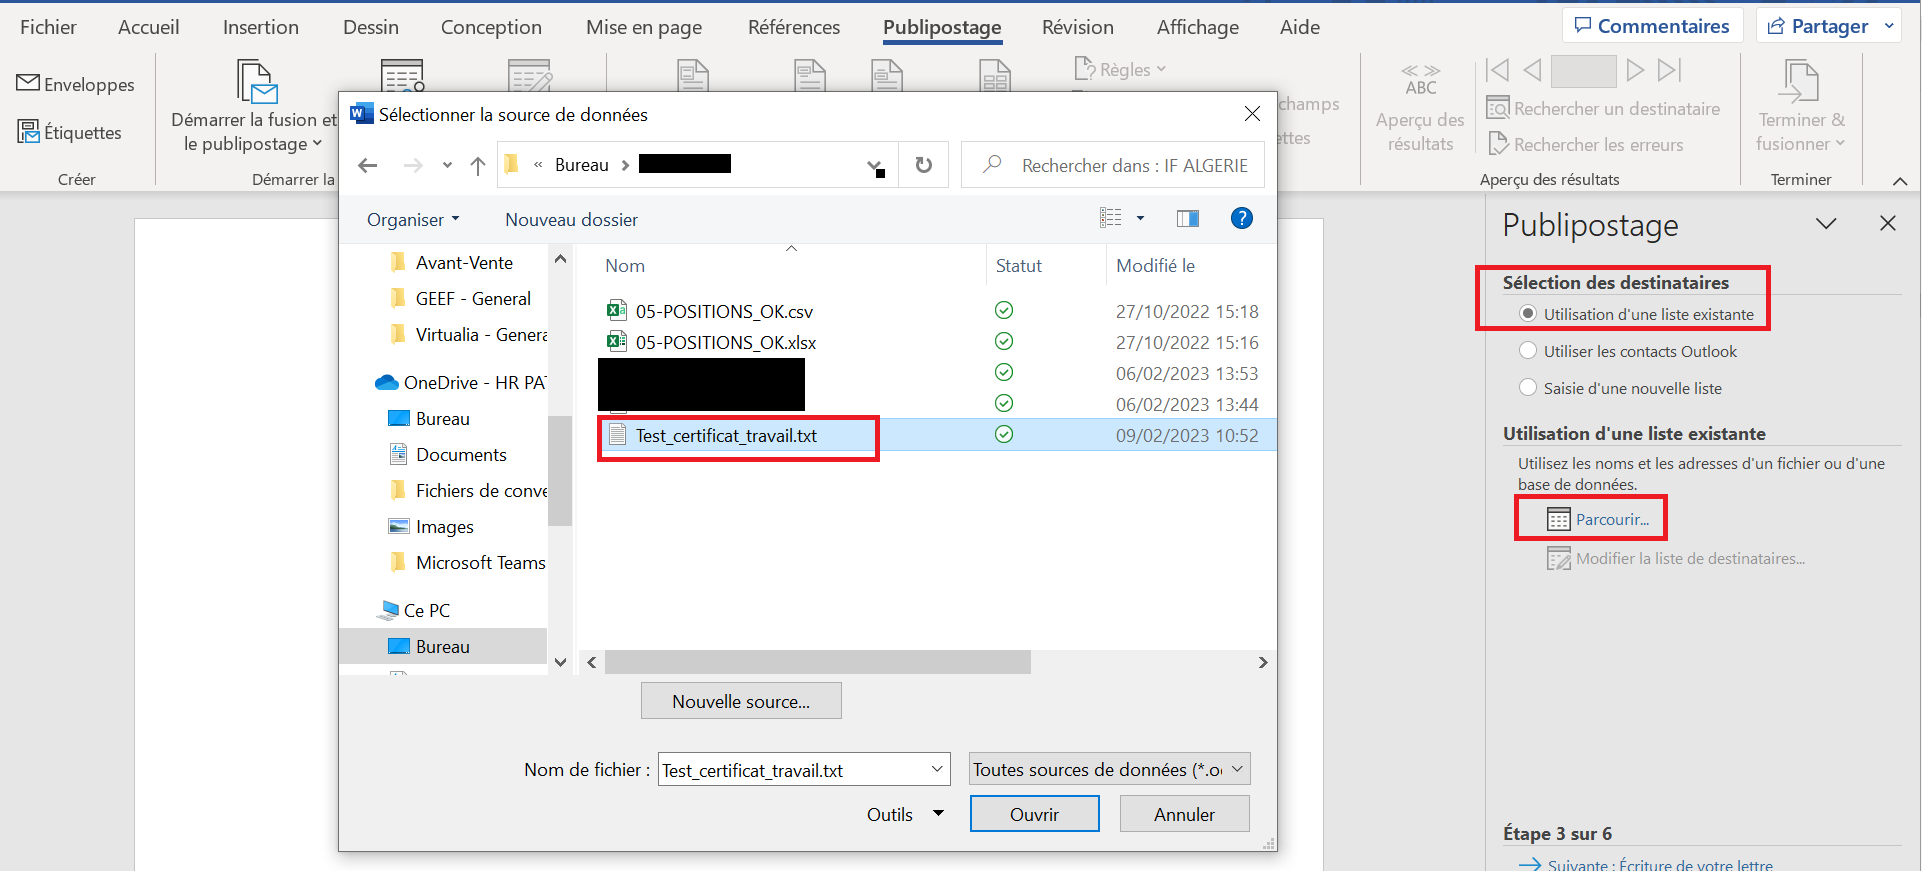Open the Organiser dropdown menu
The width and height of the screenshot is (1922, 871).
coord(412,220)
